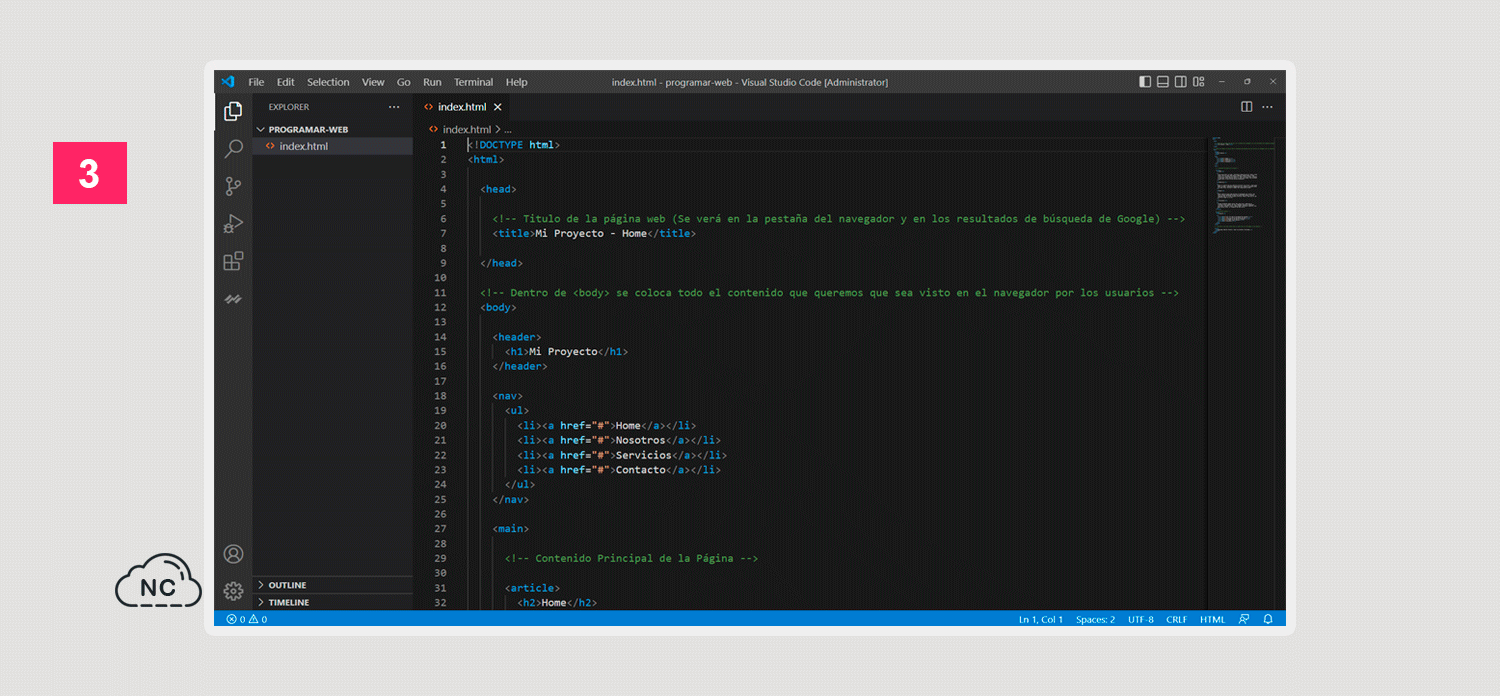Viewport: 1500px width, 696px height.
Task: Open the Terminal menu
Action: click(473, 82)
